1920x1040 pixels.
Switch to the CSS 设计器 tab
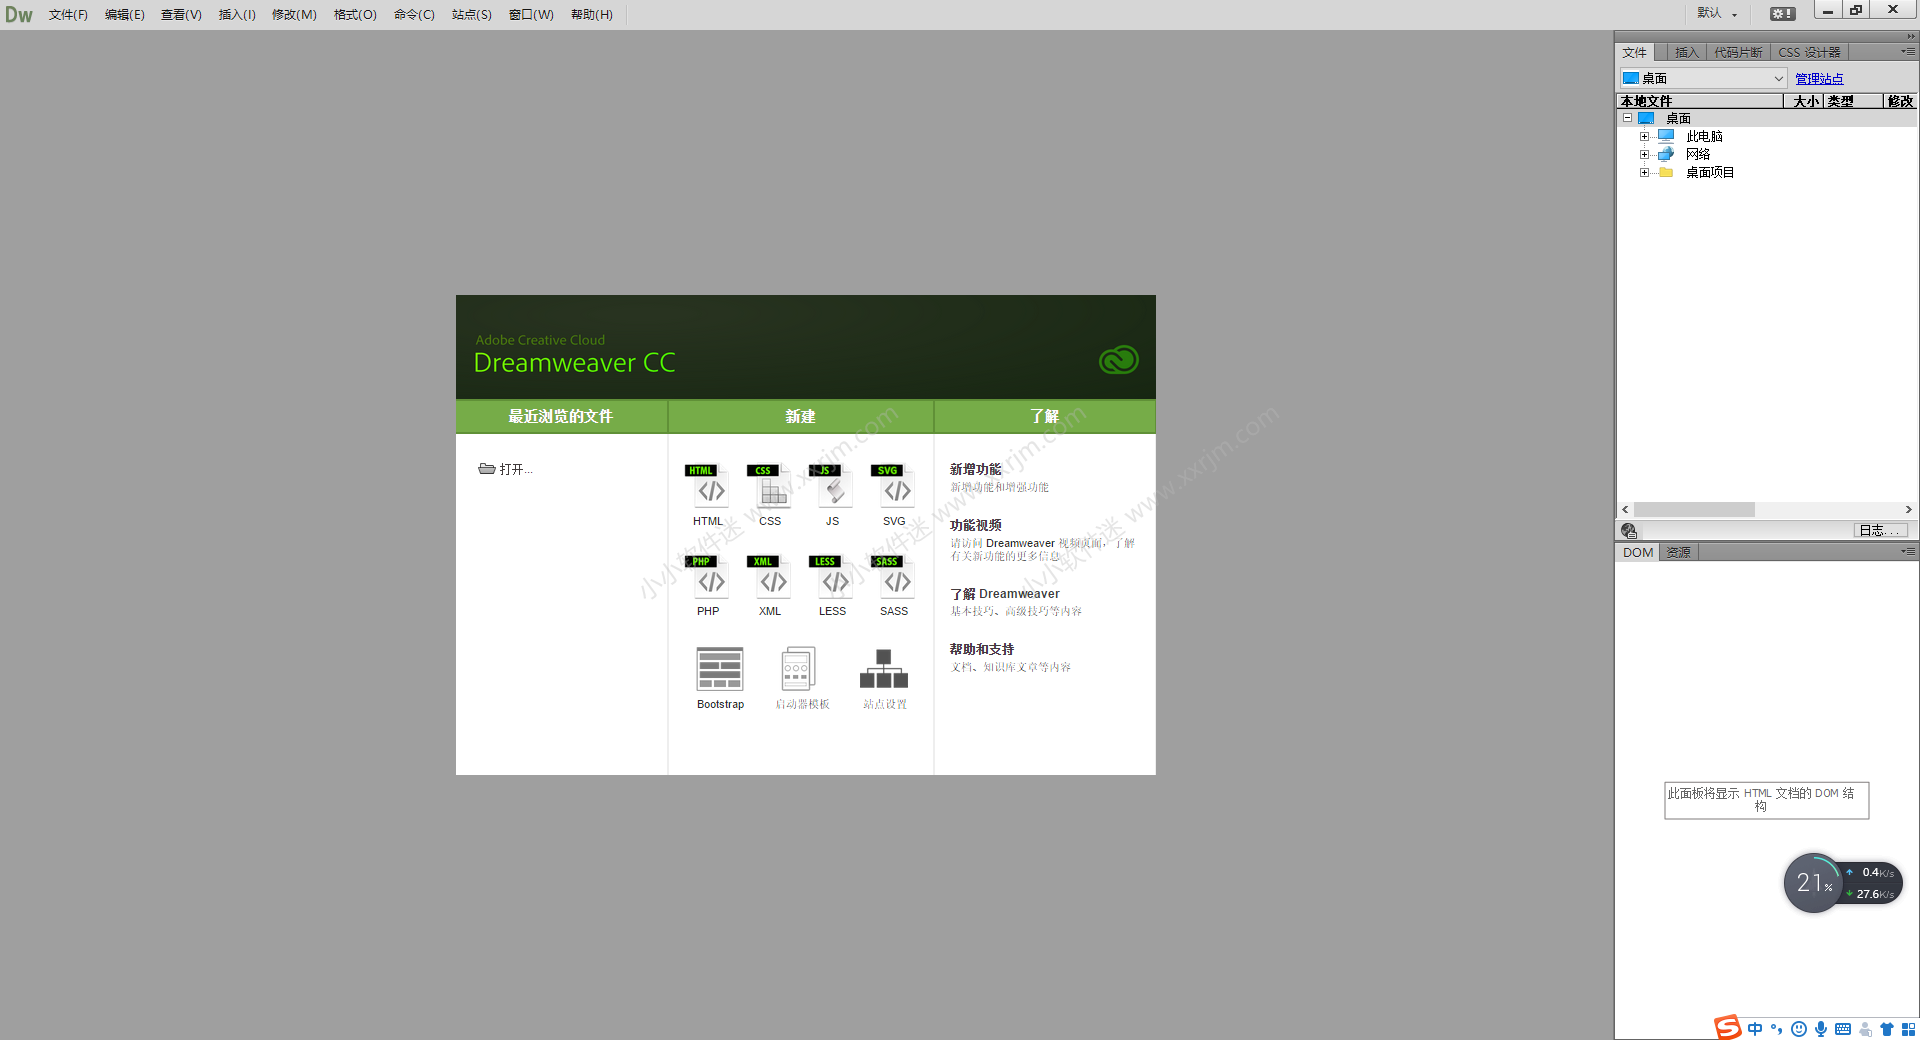coord(1809,52)
